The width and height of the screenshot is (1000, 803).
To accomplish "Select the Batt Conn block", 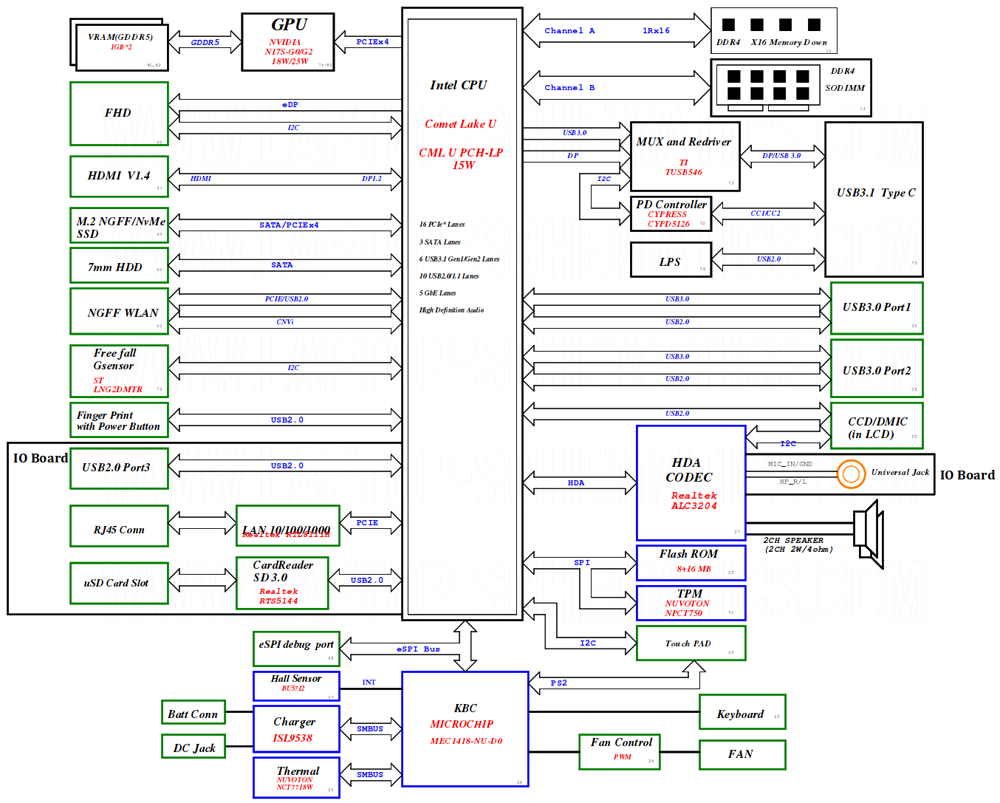I will pos(193,712).
